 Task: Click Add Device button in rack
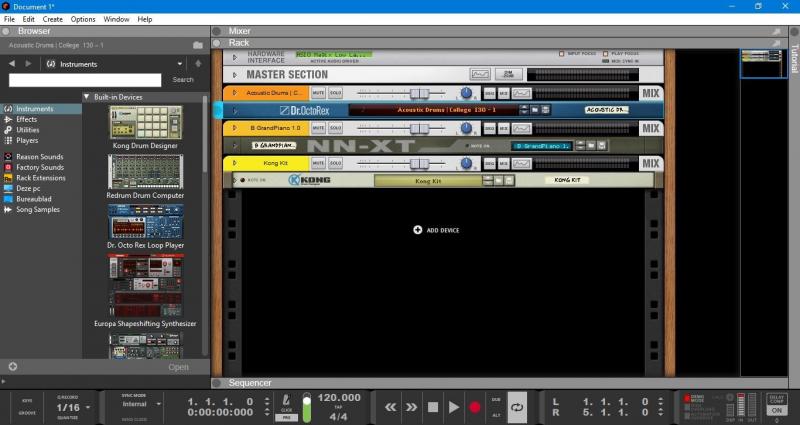[436, 230]
